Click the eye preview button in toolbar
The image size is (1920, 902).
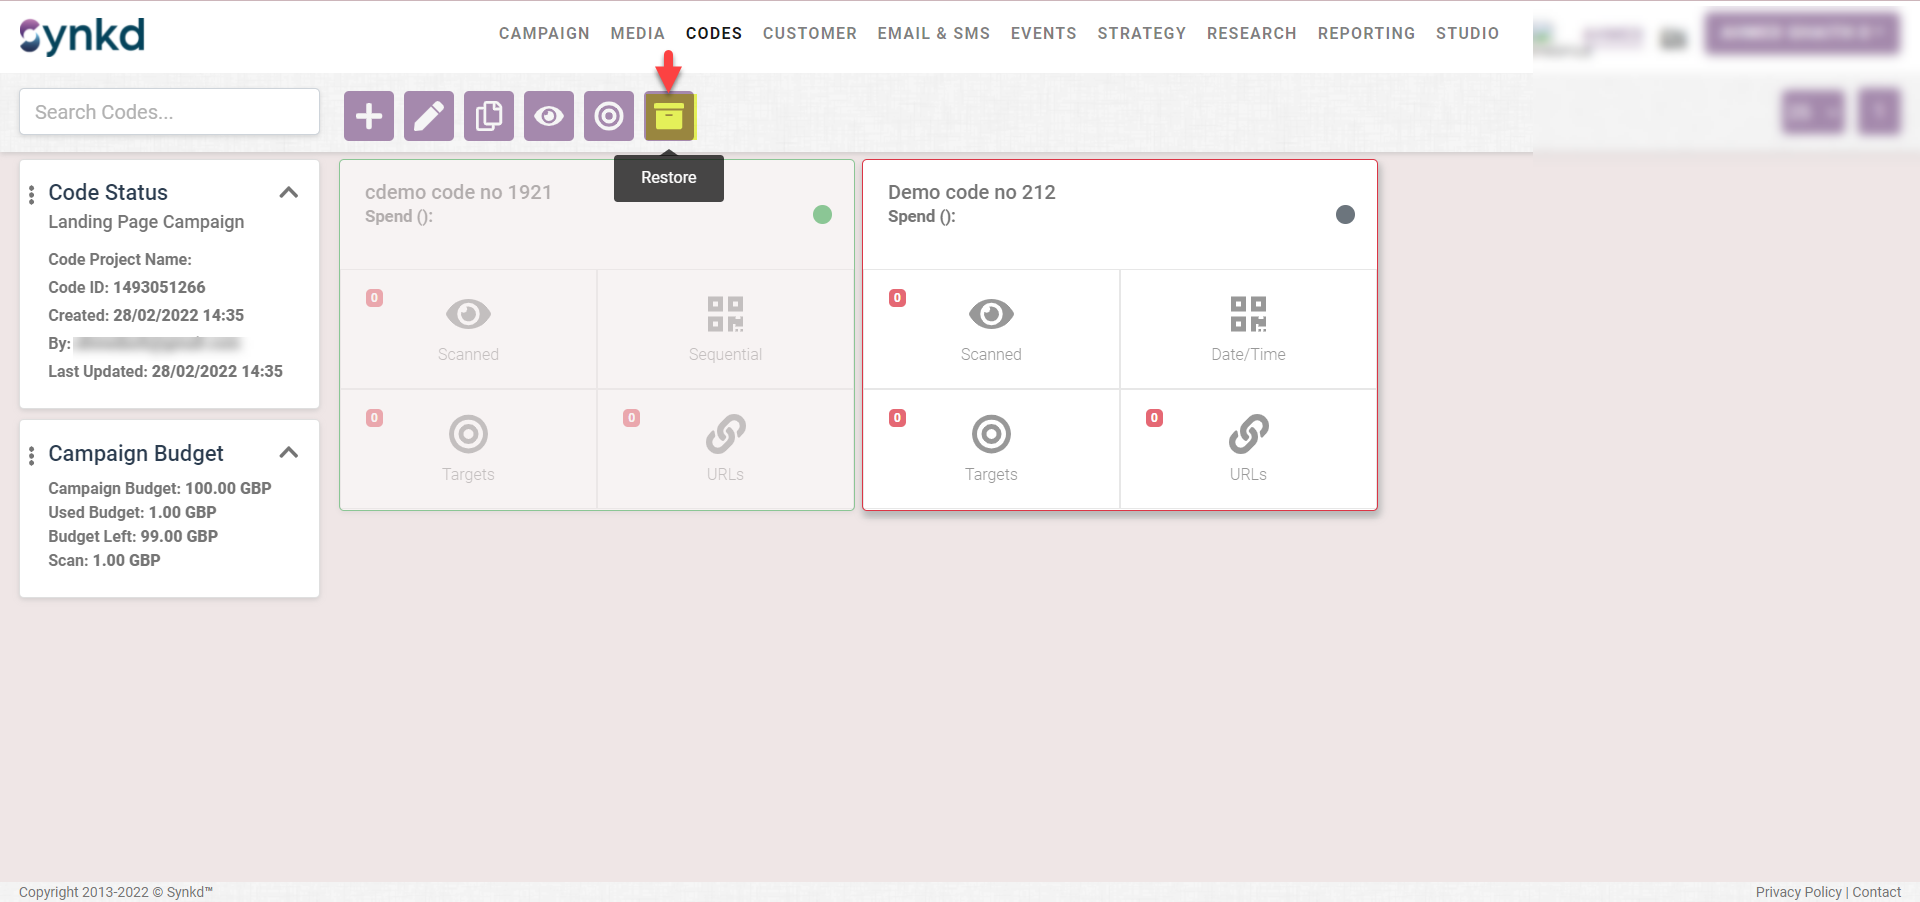(548, 116)
